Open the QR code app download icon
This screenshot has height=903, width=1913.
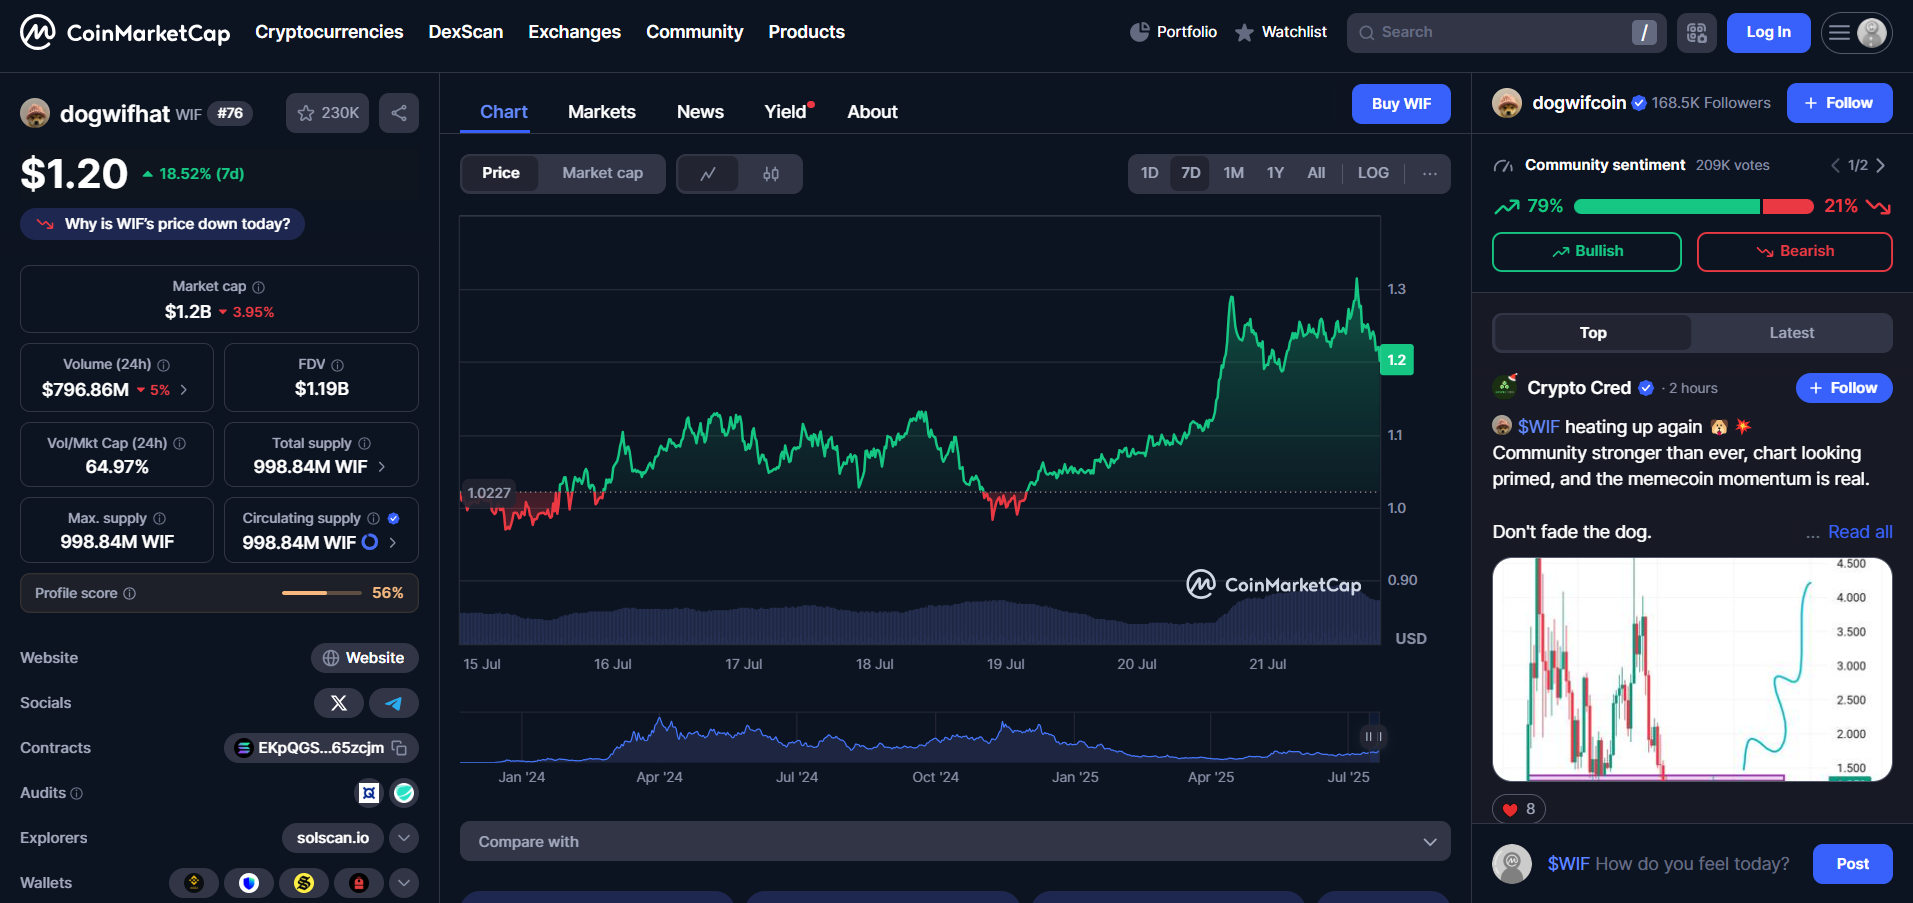click(1697, 33)
